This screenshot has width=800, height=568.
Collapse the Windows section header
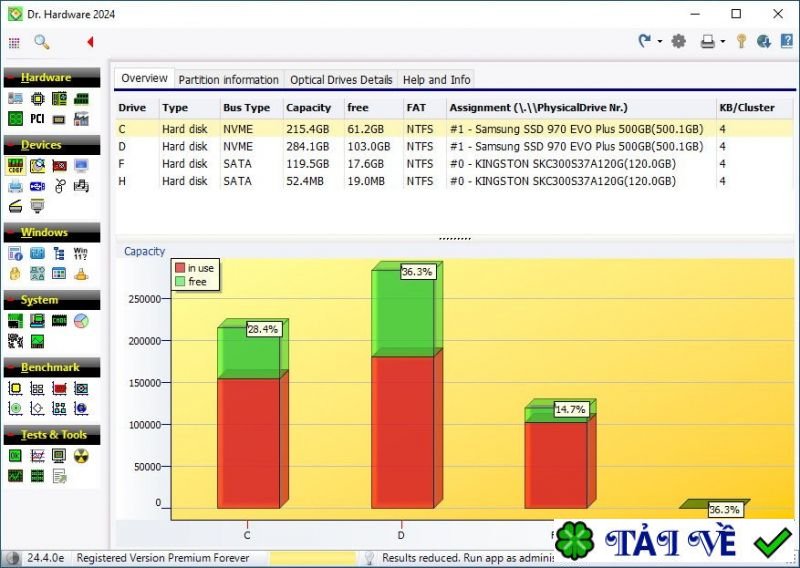52,232
